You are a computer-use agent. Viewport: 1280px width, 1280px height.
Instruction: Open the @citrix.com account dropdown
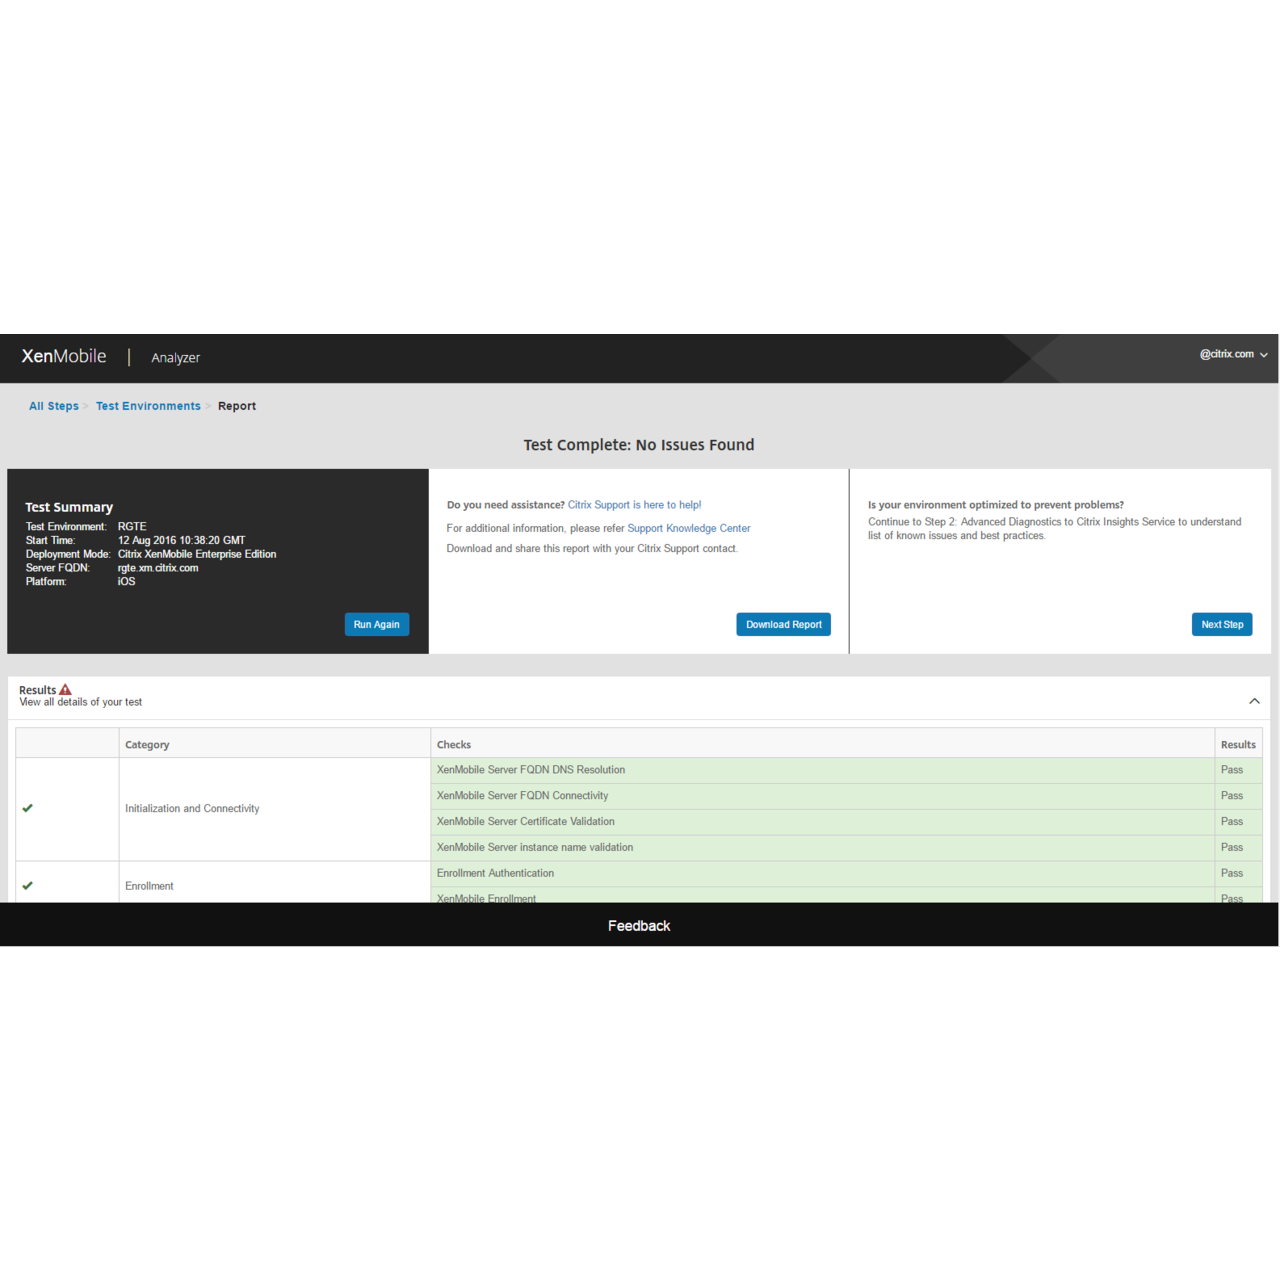tap(1227, 354)
